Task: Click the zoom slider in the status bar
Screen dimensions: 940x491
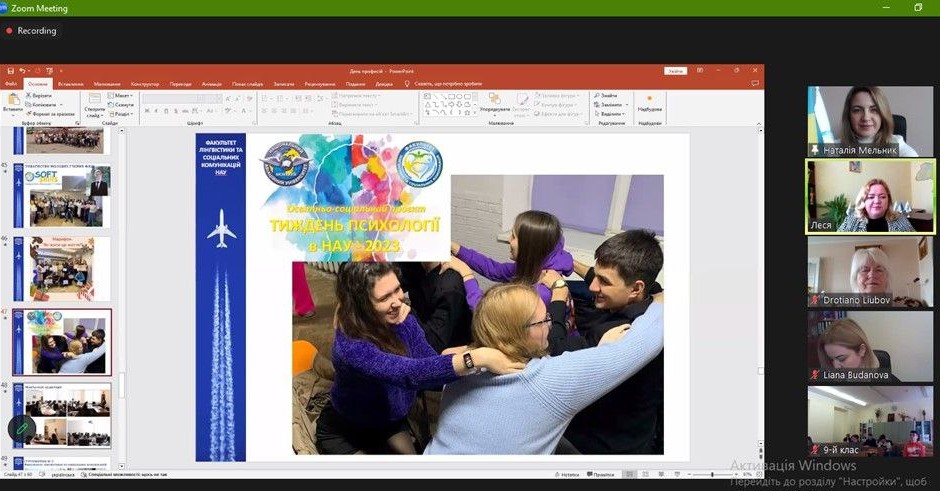Action: (x=711, y=474)
